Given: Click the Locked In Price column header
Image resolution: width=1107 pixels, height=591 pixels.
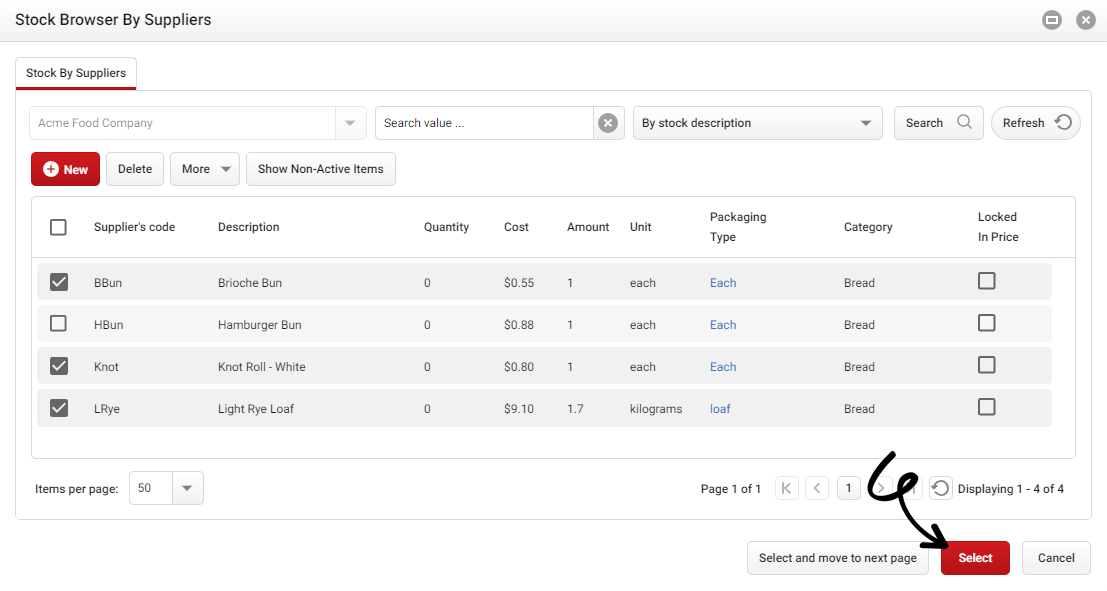Looking at the screenshot, I should click(998, 227).
